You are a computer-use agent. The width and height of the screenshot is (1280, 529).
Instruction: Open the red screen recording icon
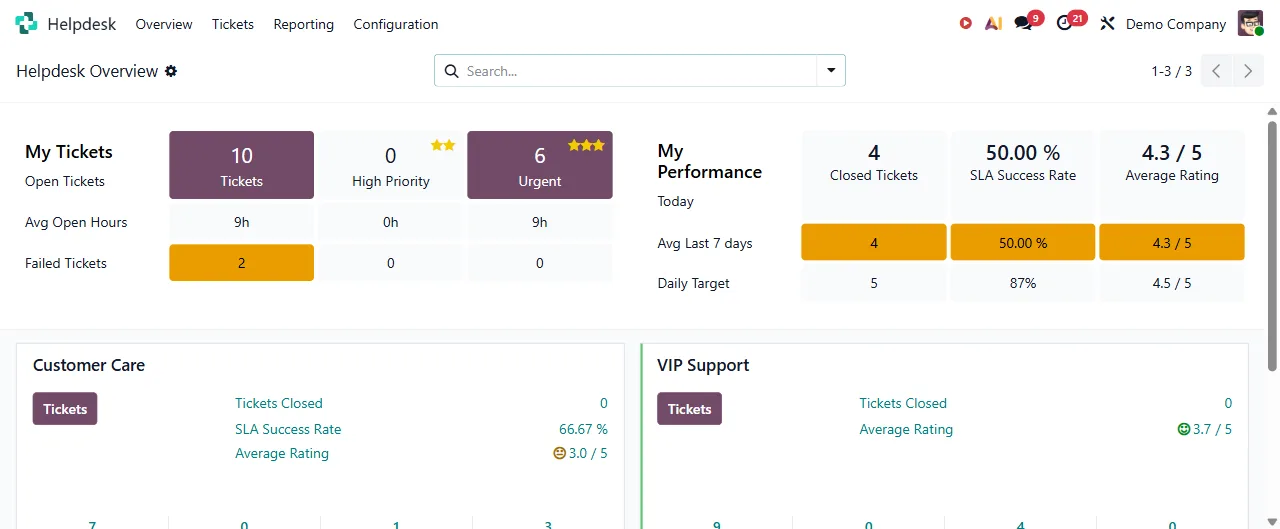965,23
